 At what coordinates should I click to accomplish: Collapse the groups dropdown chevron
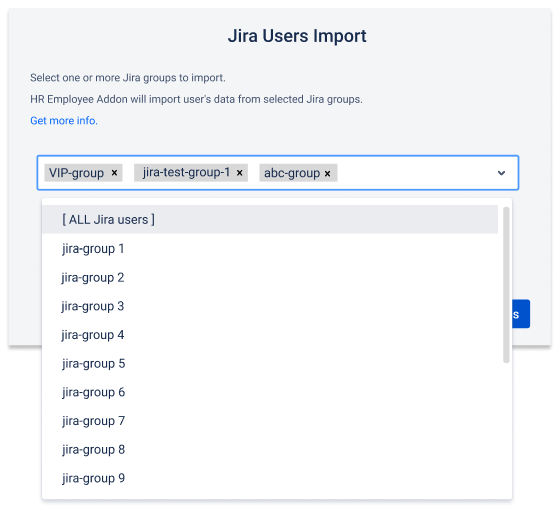click(x=501, y=173)
